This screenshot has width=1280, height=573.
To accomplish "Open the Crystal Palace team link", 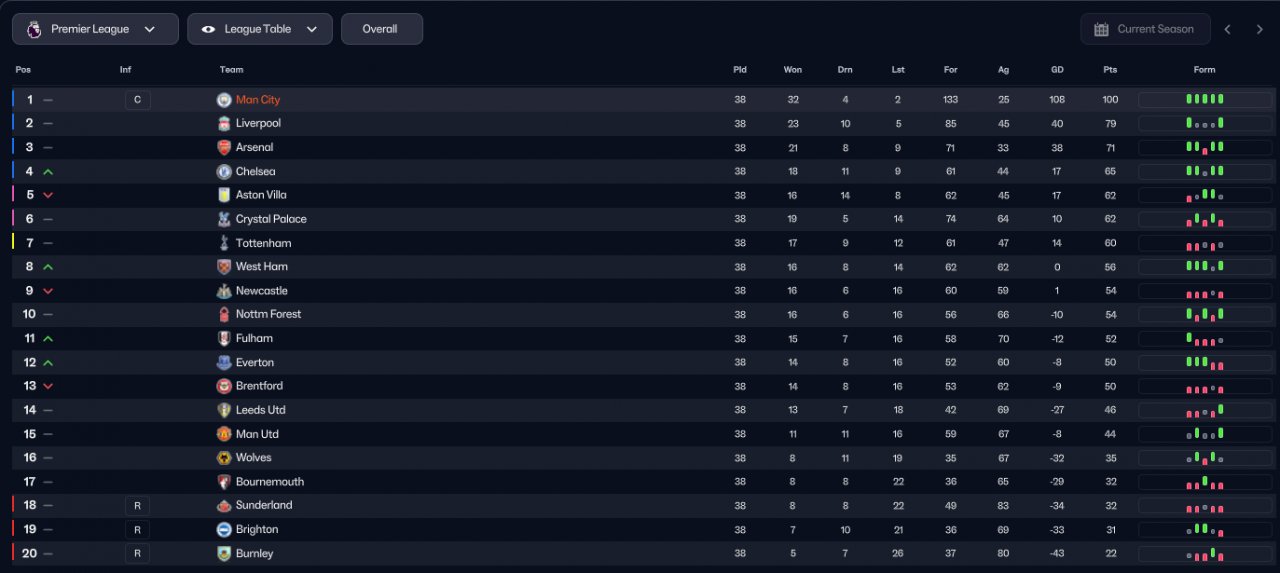I will (271, 219).
